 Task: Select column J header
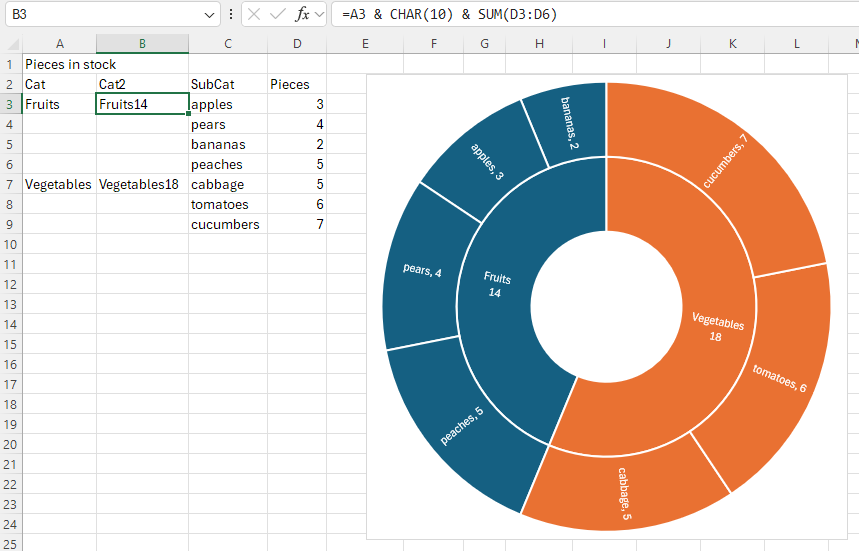(x=668, y=44)
